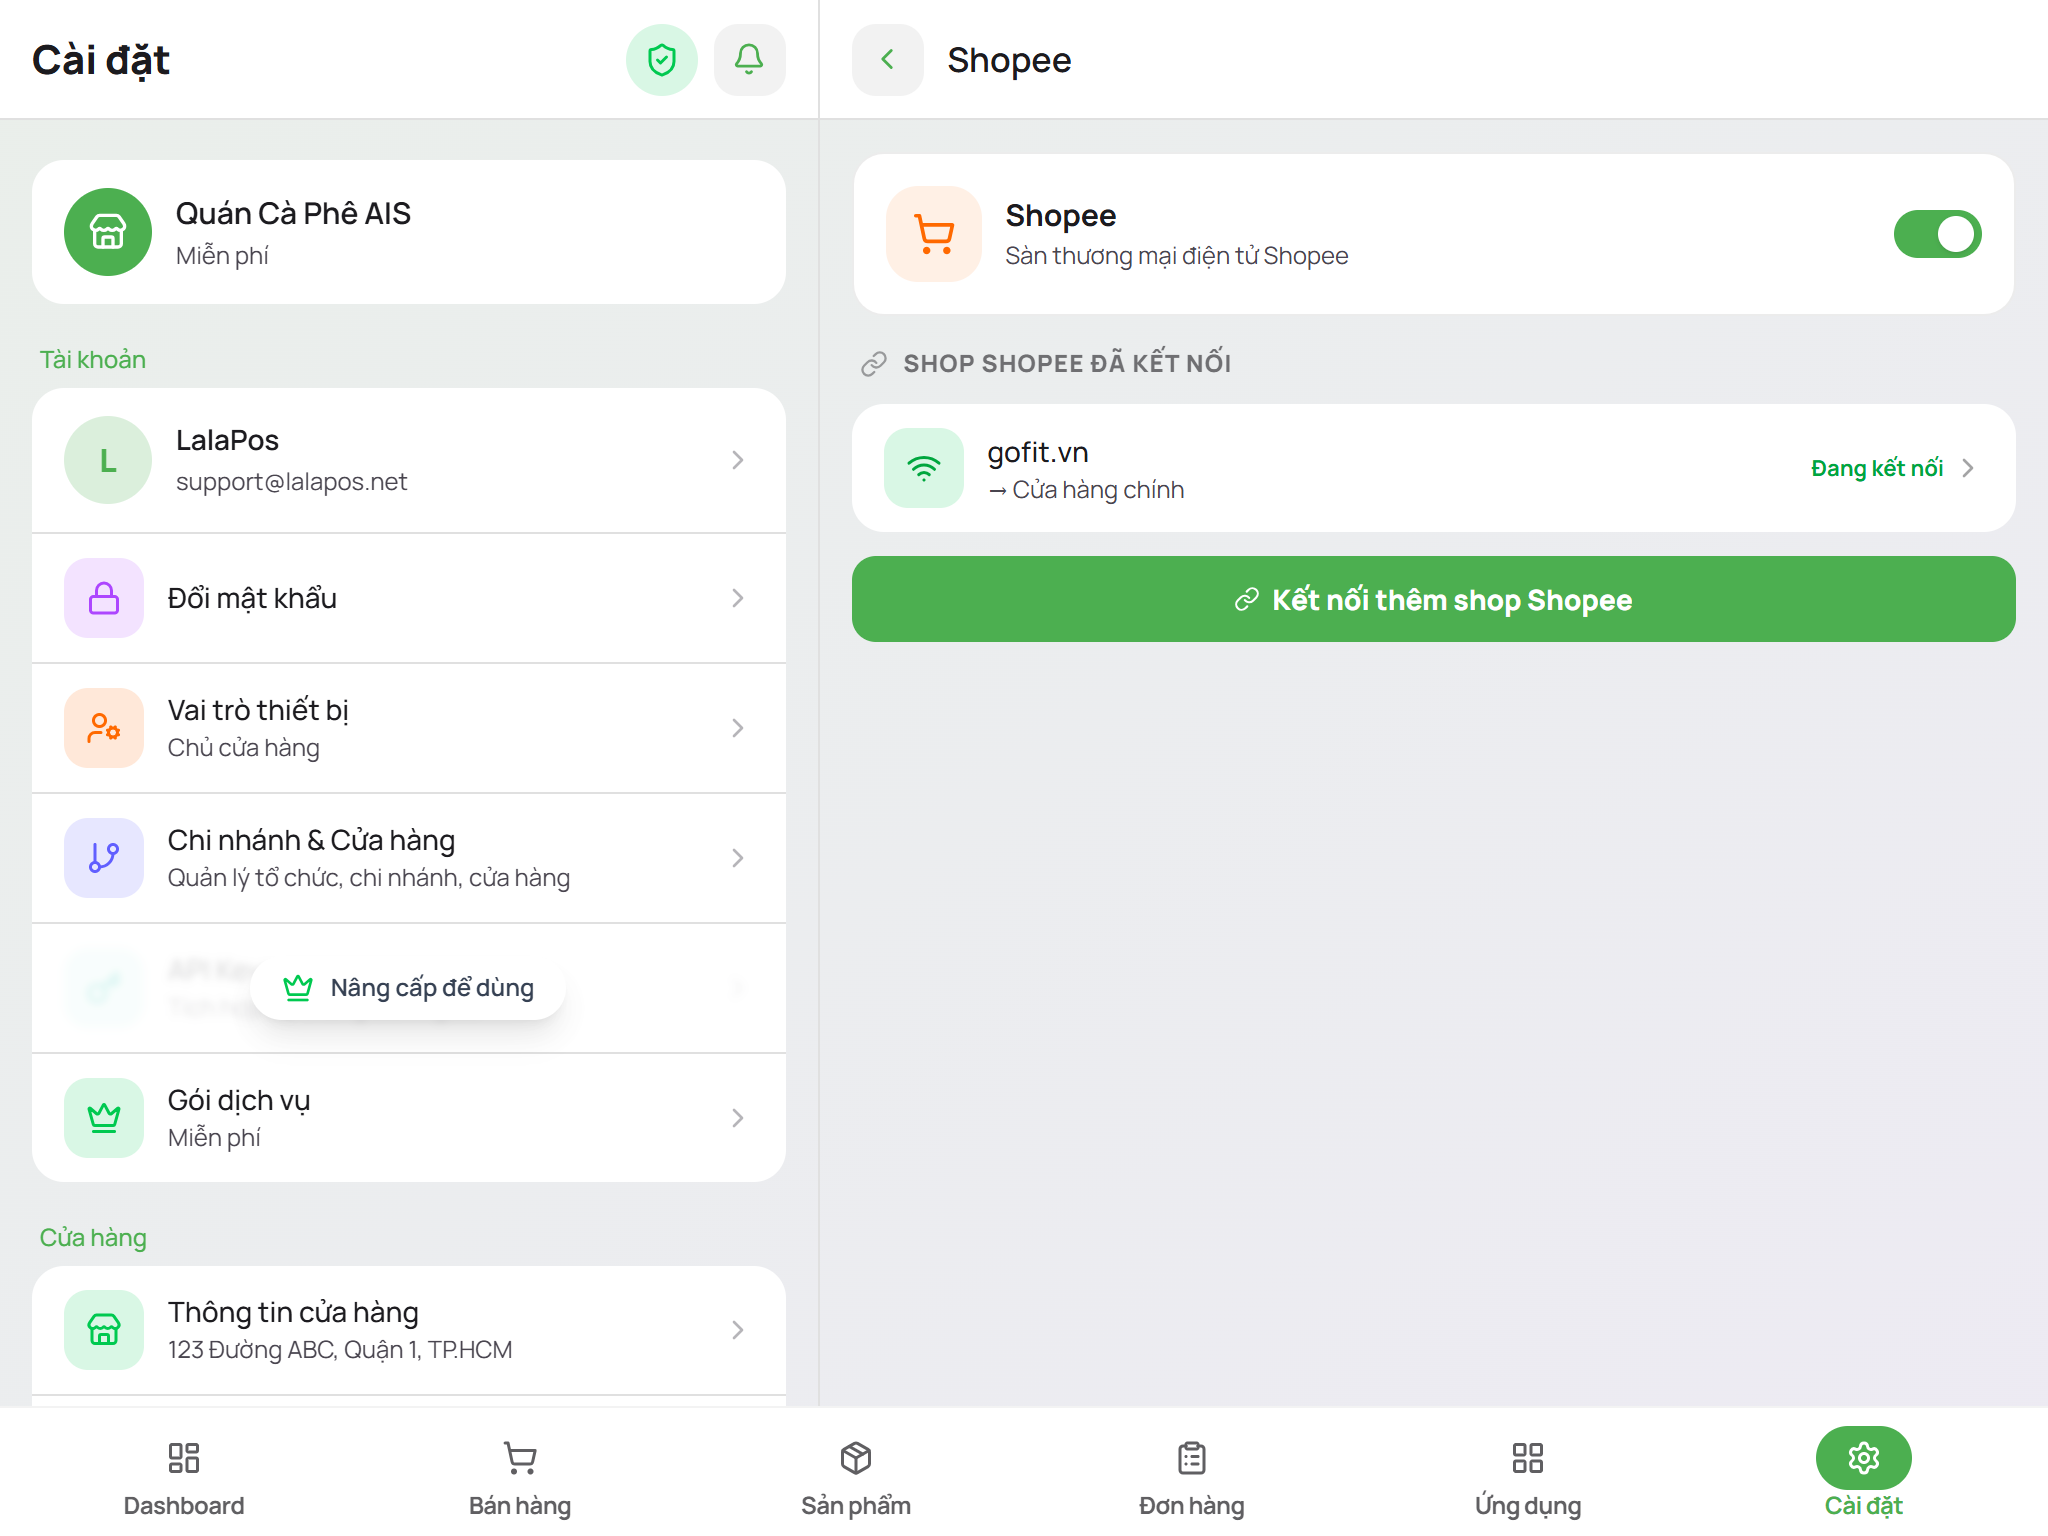Click the link icon beside SHOP SHOPEE ĐÃ KẾT NỐI
The width and height of the screenshot is (2048, 1536).
pyautogui.click(x=874, y=364)
